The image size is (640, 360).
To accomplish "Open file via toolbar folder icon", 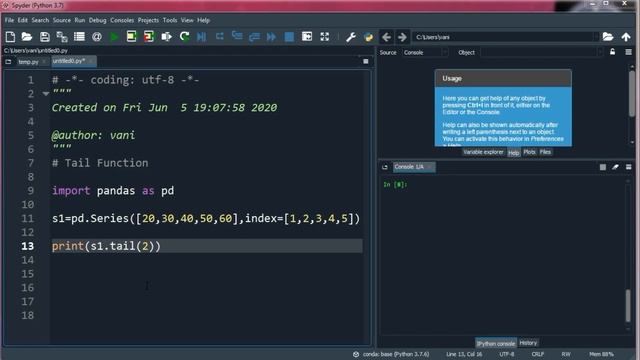I will 27,37.
